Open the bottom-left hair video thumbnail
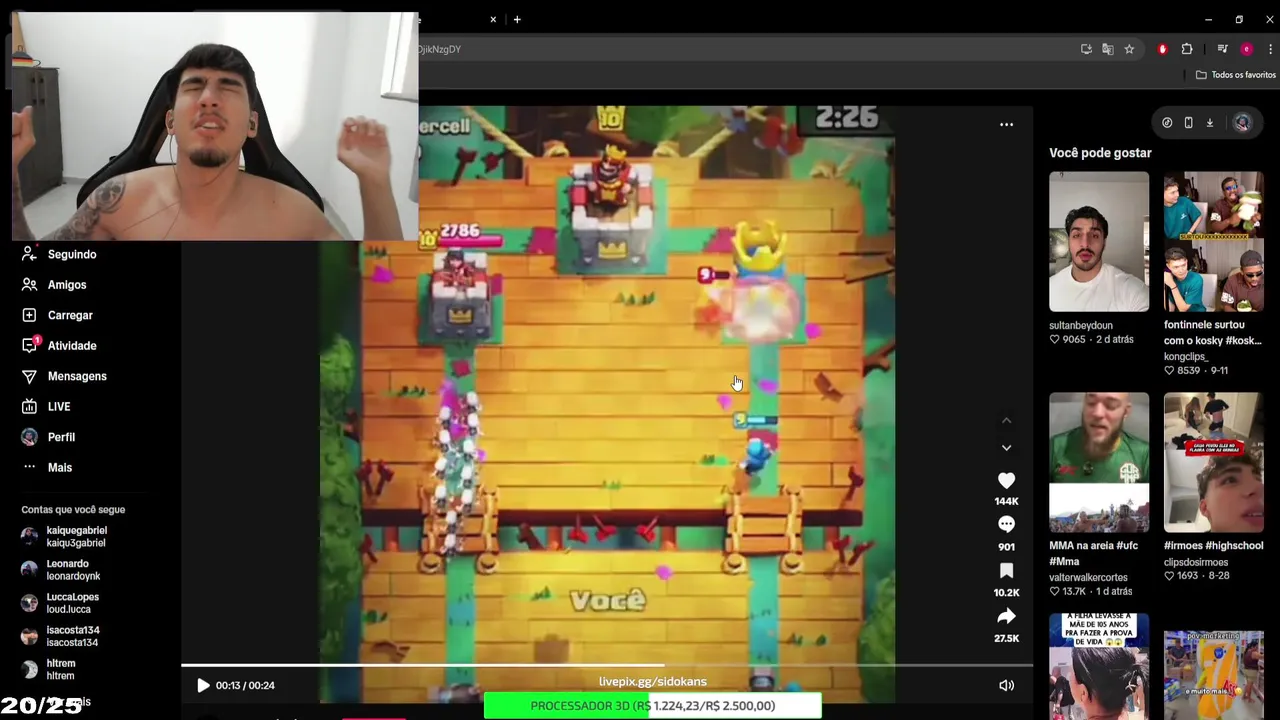 (1099, 667)
